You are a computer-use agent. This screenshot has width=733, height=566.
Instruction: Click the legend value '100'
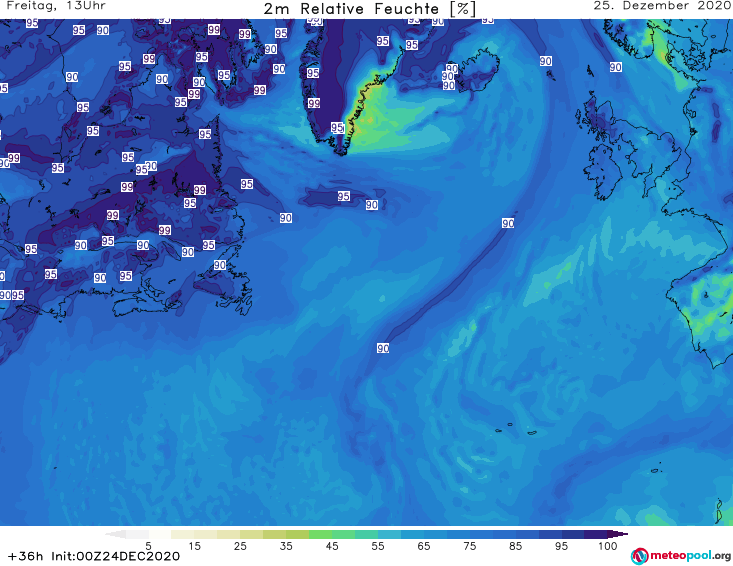pos(607,546)
